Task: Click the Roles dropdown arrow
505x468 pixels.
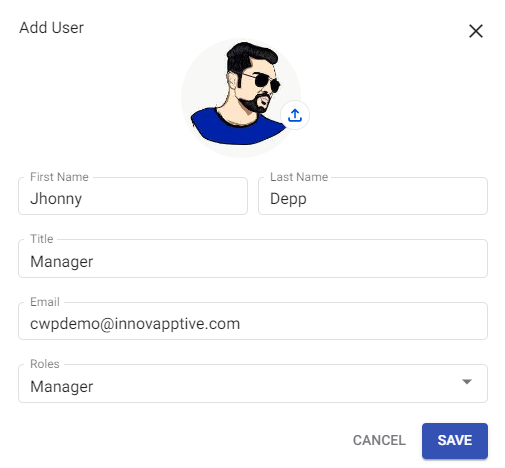Action: coord(467,382)
